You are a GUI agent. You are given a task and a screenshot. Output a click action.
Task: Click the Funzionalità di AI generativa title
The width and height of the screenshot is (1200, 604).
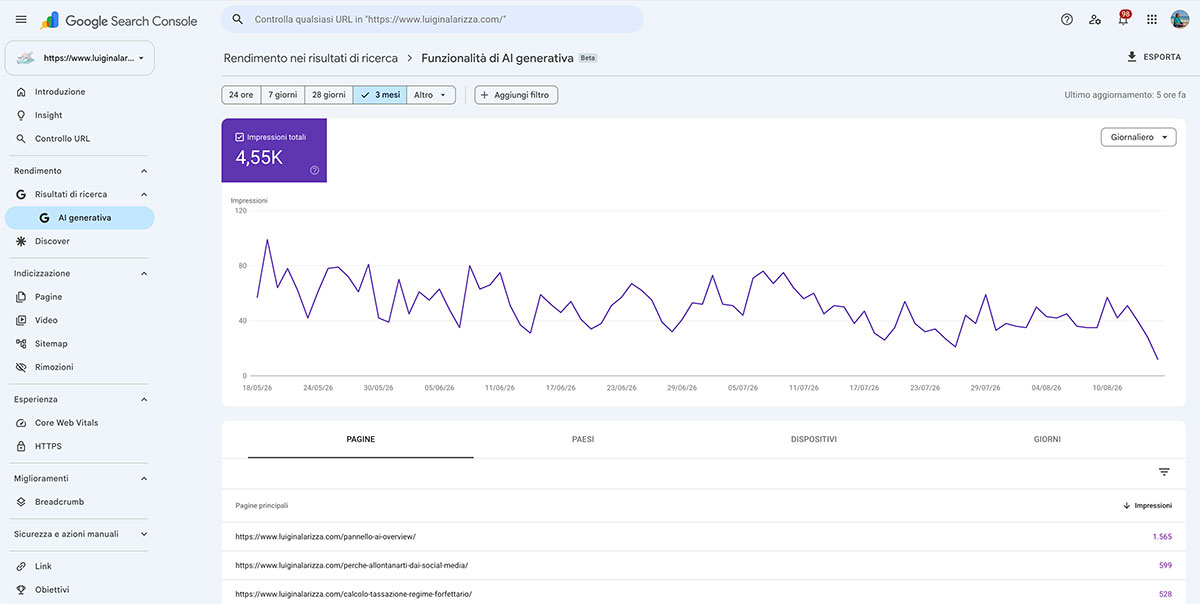click(497, 58)
